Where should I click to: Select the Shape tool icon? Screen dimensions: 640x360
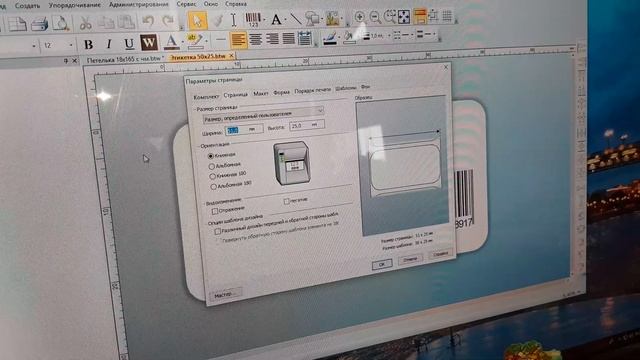point(312,18)
